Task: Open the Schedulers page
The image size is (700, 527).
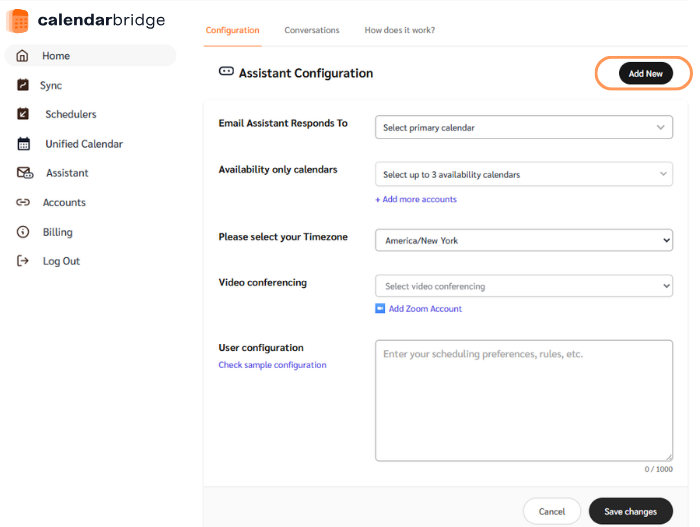Action: click(71, 114)
